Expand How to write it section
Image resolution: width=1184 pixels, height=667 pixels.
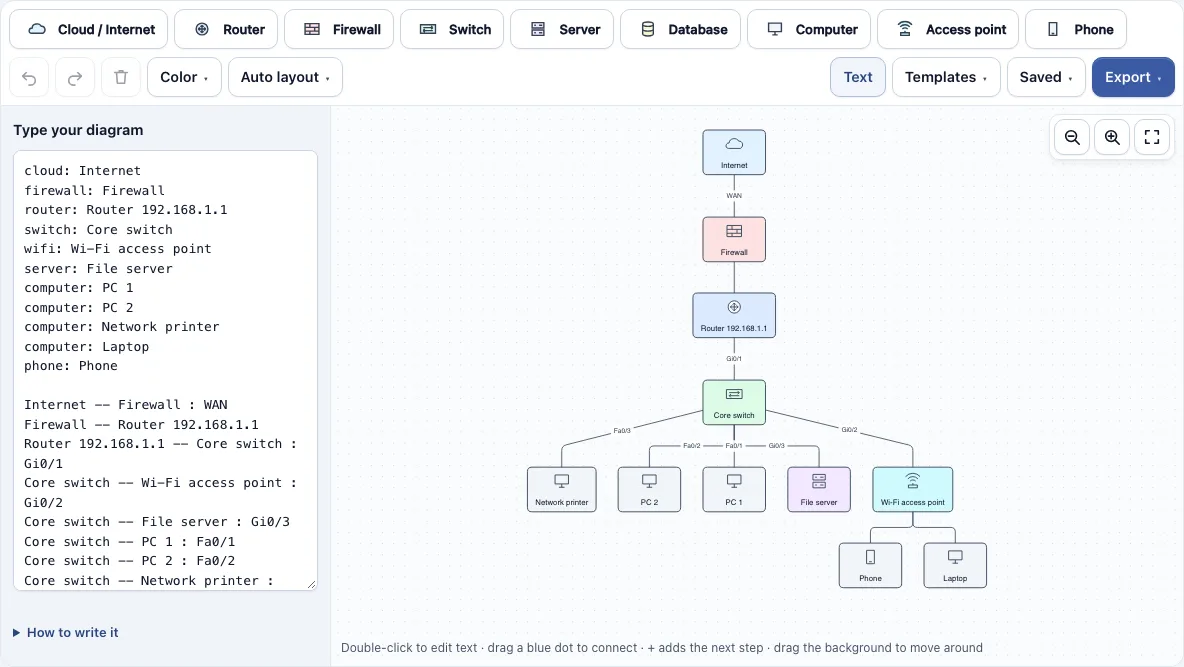coord(66,633)
